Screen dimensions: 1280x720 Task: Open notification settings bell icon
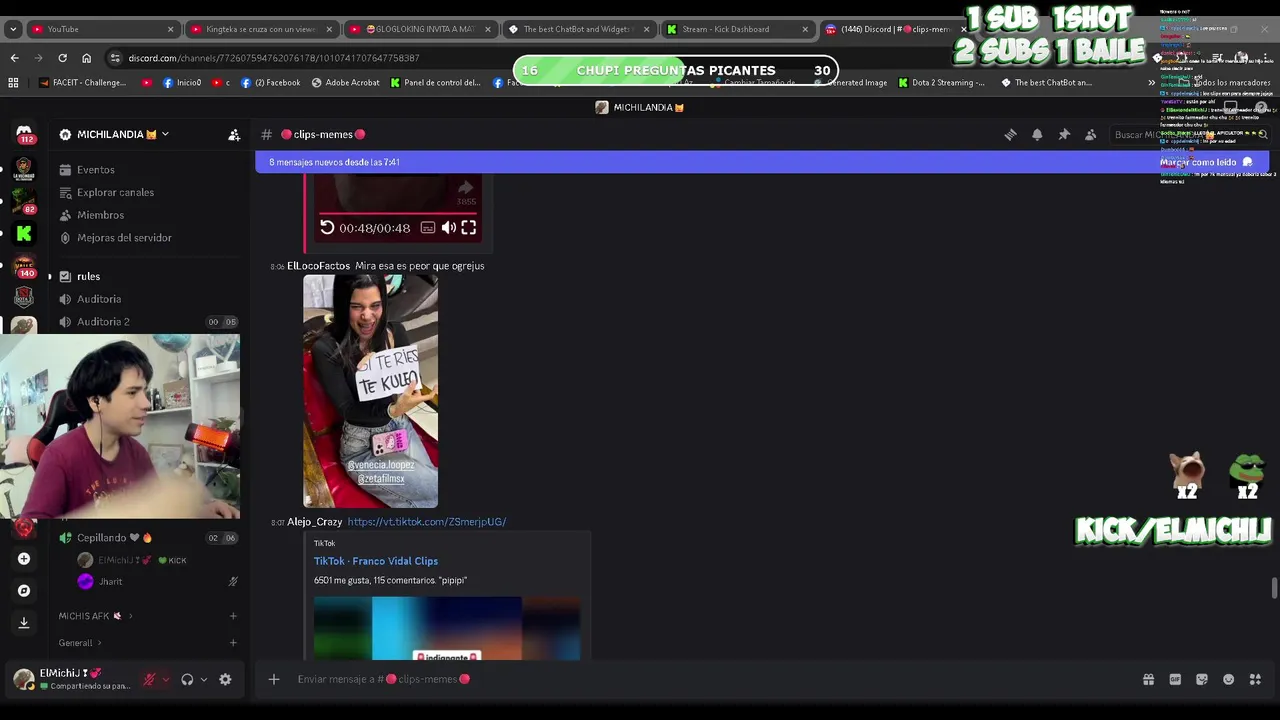click(x=1037, y=135)
